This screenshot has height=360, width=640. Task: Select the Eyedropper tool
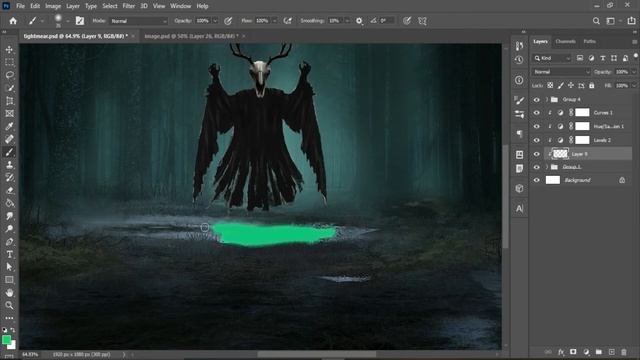point(9,127)
